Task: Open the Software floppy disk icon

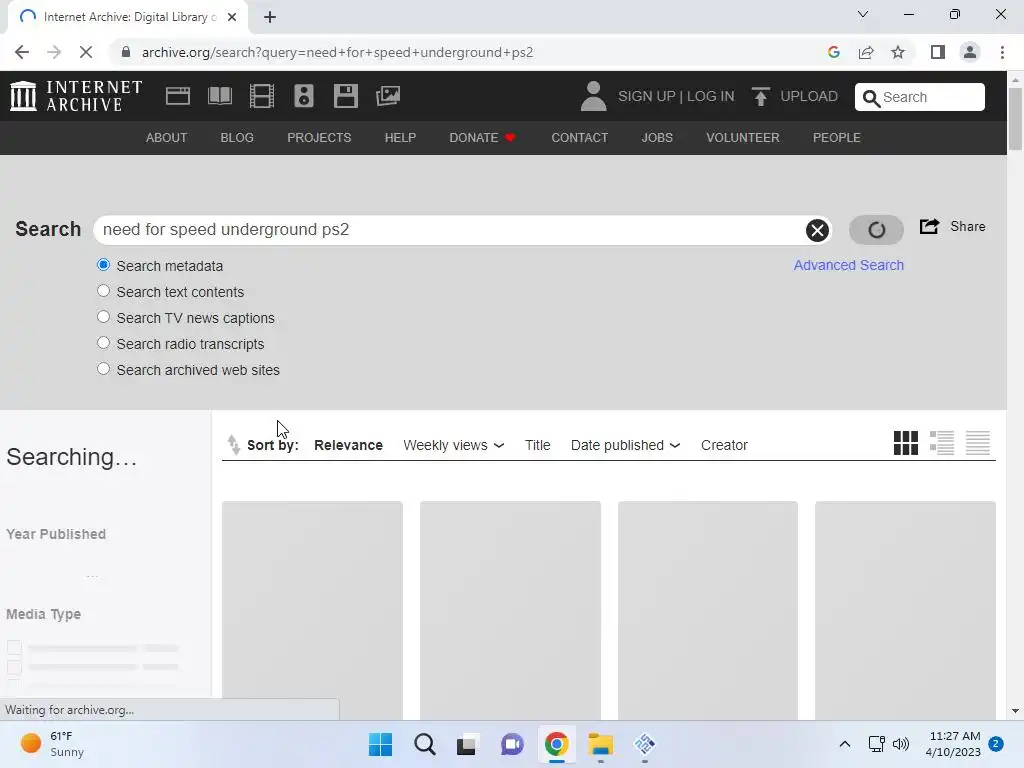Action: pos(345,96)
